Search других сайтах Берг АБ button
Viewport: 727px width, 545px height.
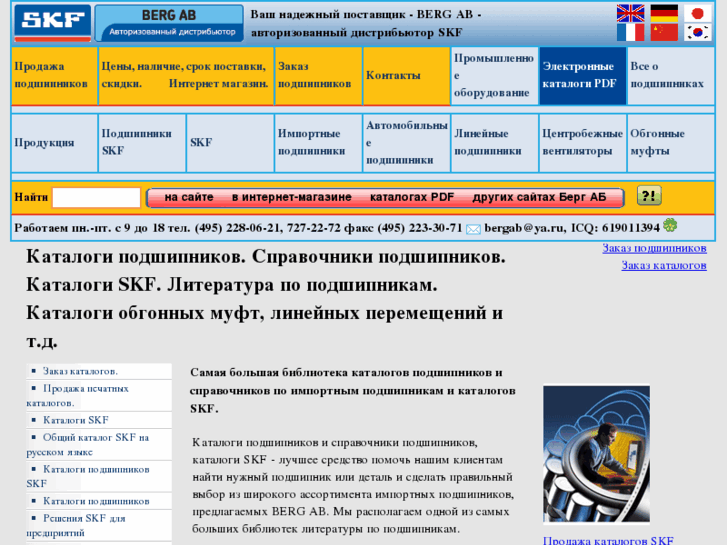pyautogui.click(x=539, y=197)
